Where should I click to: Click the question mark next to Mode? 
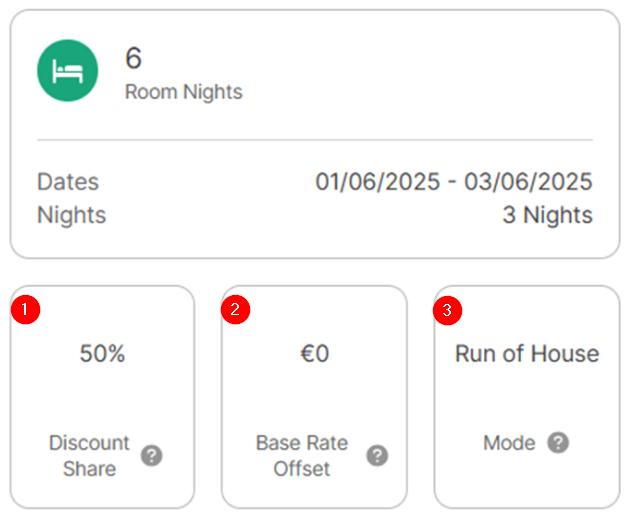tap(558, 443)
